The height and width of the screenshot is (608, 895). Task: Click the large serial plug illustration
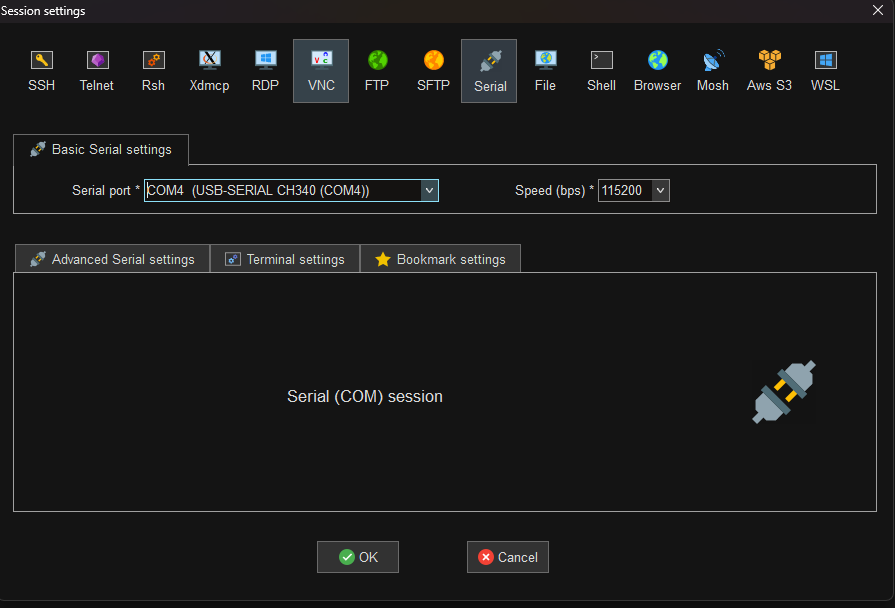coord(784,392)
